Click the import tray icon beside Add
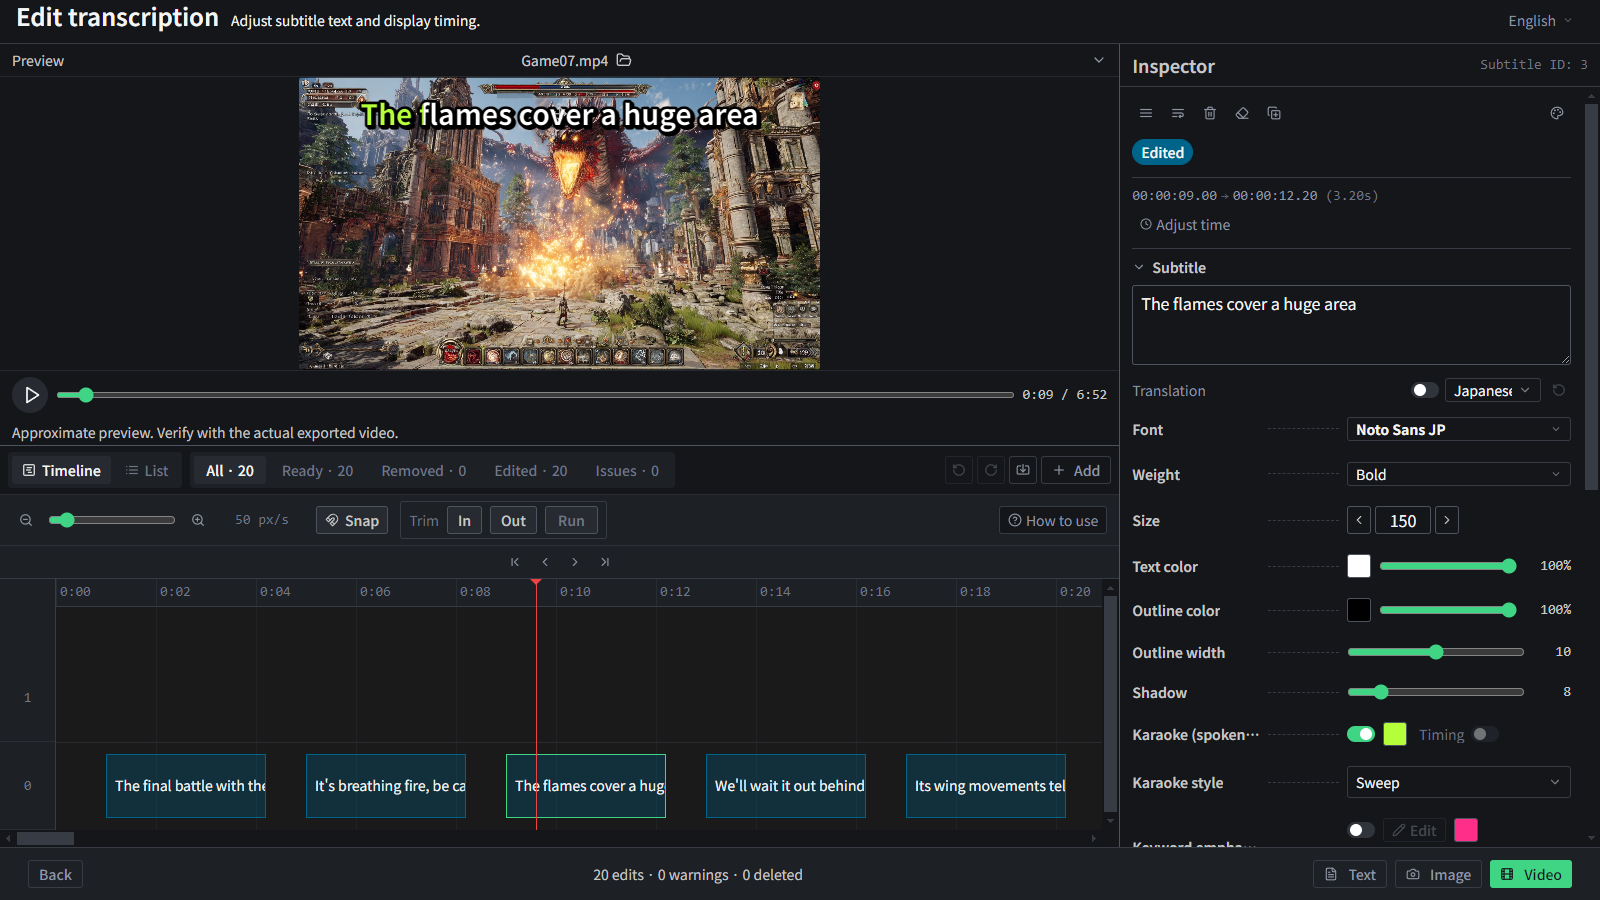The height and width of the screenshot is (900, 1600). tap(1023, 470)
